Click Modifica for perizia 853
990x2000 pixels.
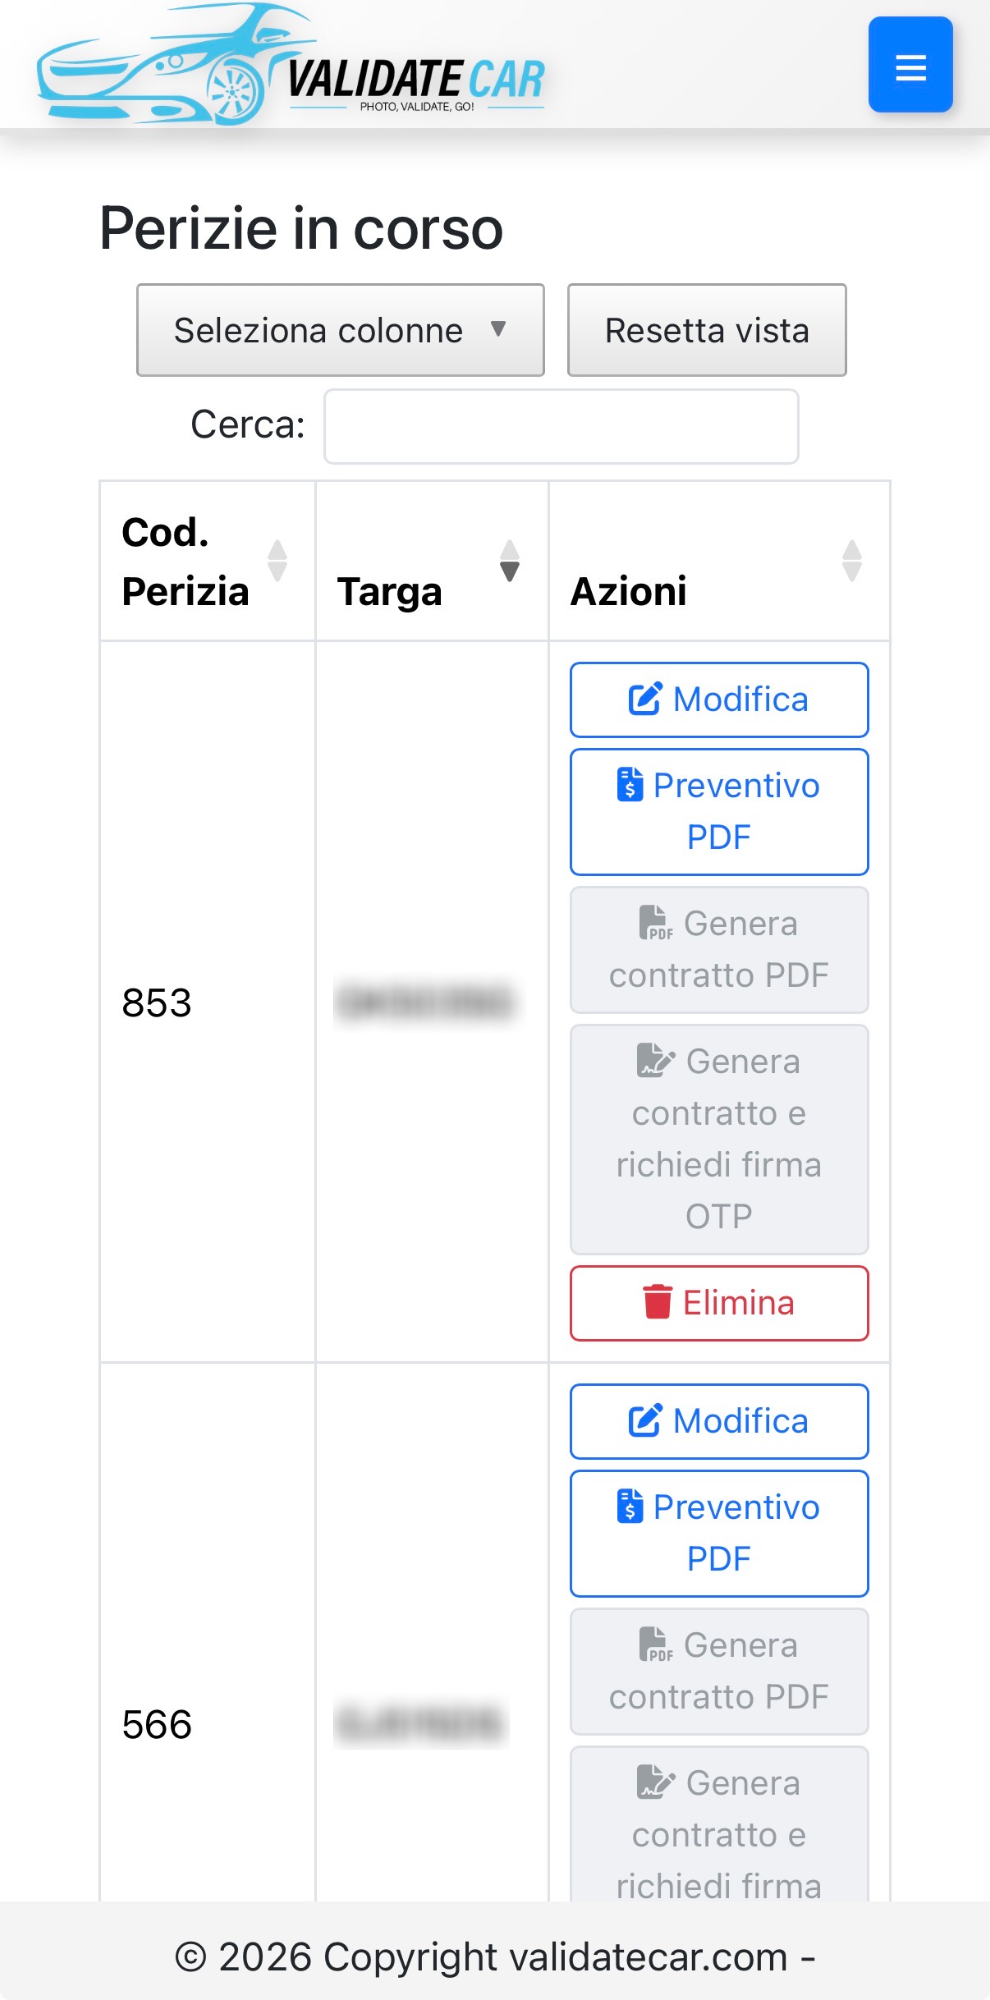718,699
